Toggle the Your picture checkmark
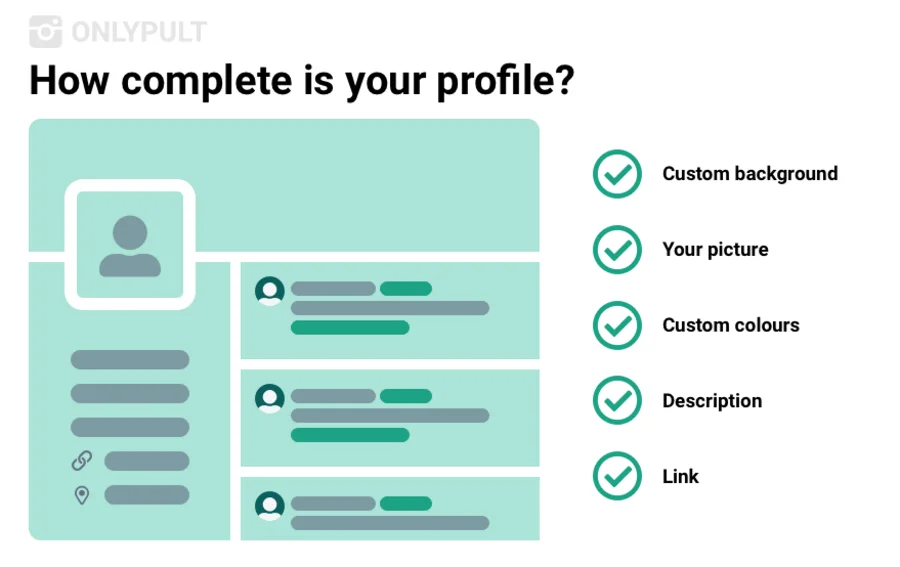 pos(617,250)
